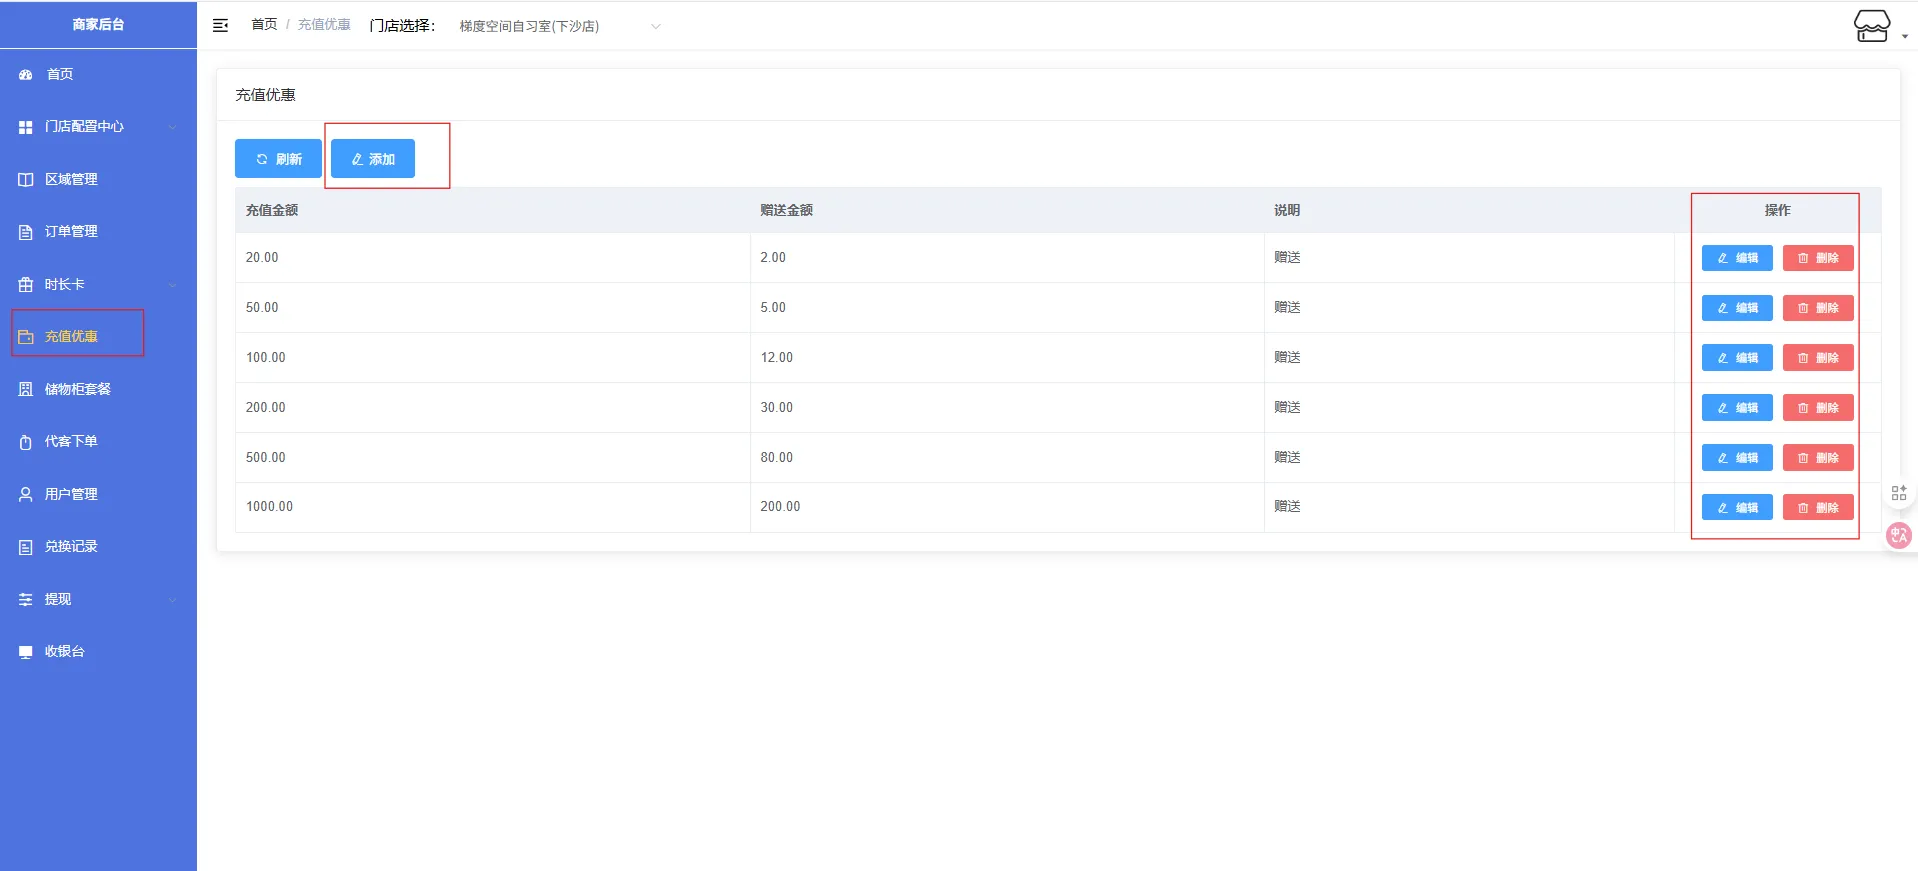Click the 刷新 refresh button
The height and width of the screenshot is (871, 1918).
(x=278, y=159)
